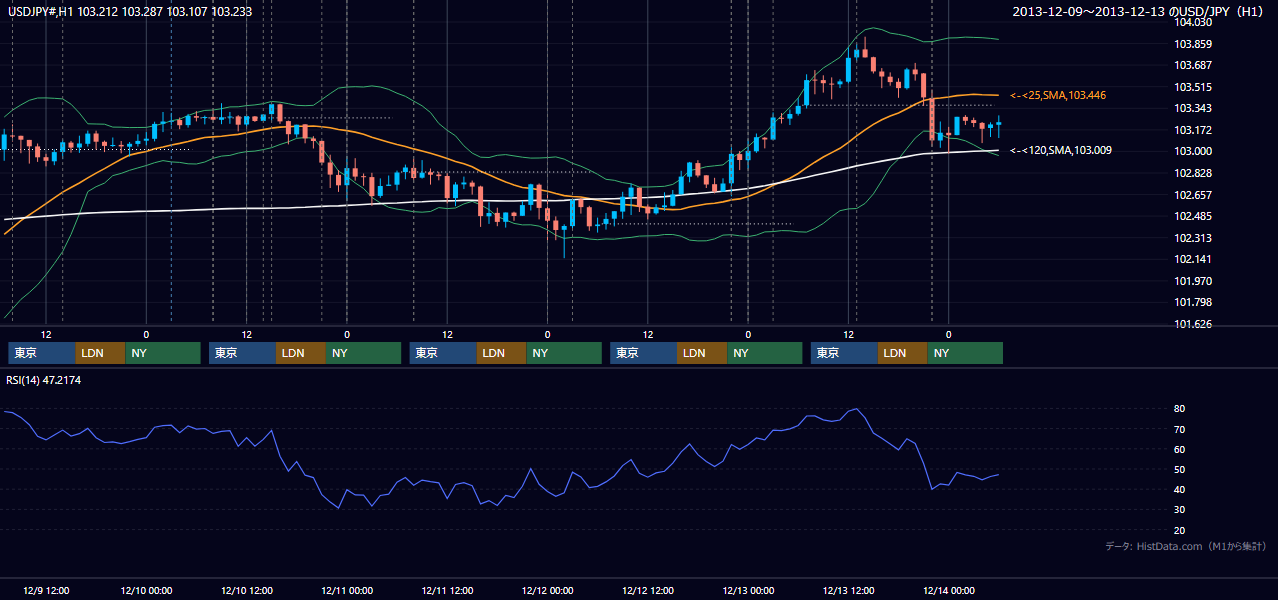Click price axis value 102.657

click(1193, 195)
